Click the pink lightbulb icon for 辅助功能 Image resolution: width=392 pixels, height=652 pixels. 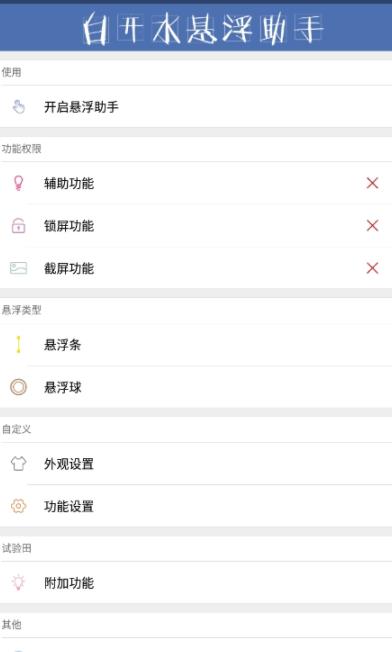(18, 183)
